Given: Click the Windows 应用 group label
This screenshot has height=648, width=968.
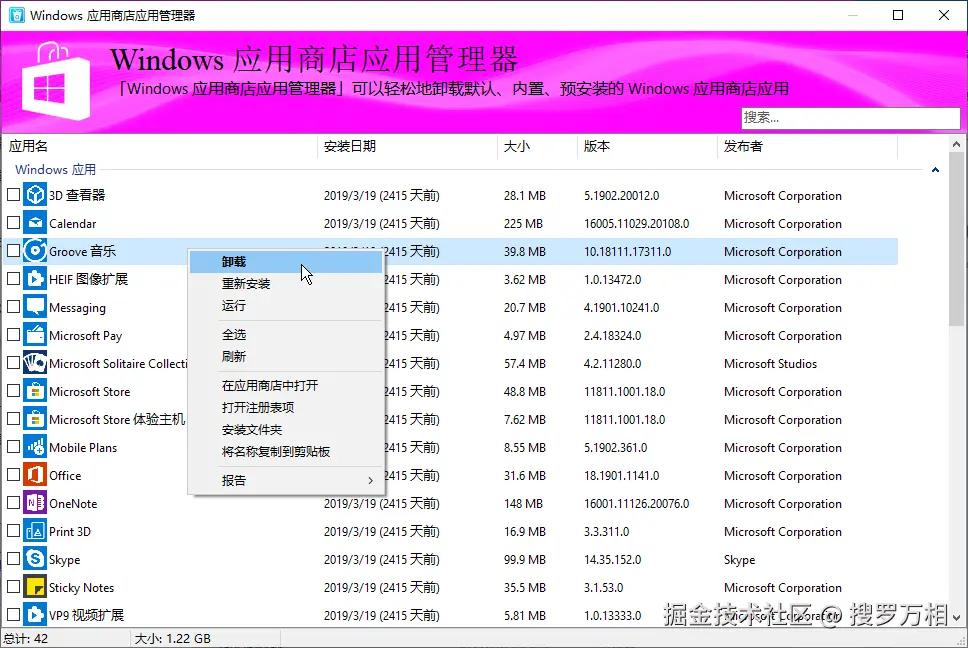Looking at the screenshot, I should point(56,170).
